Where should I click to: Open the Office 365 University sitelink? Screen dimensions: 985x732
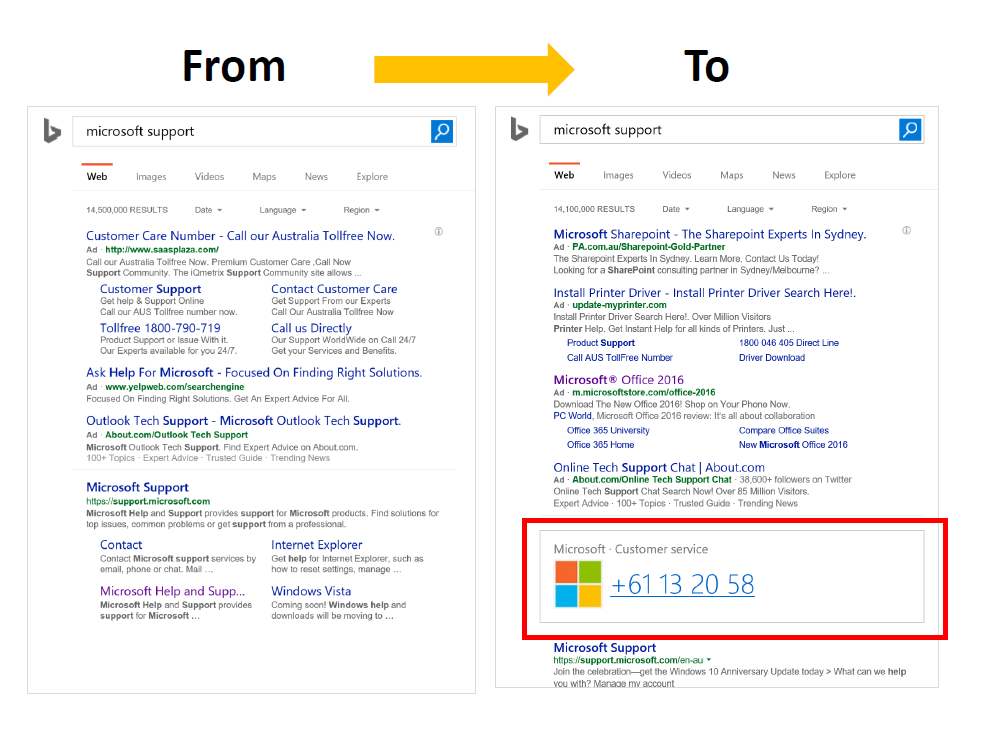point(607,430)
